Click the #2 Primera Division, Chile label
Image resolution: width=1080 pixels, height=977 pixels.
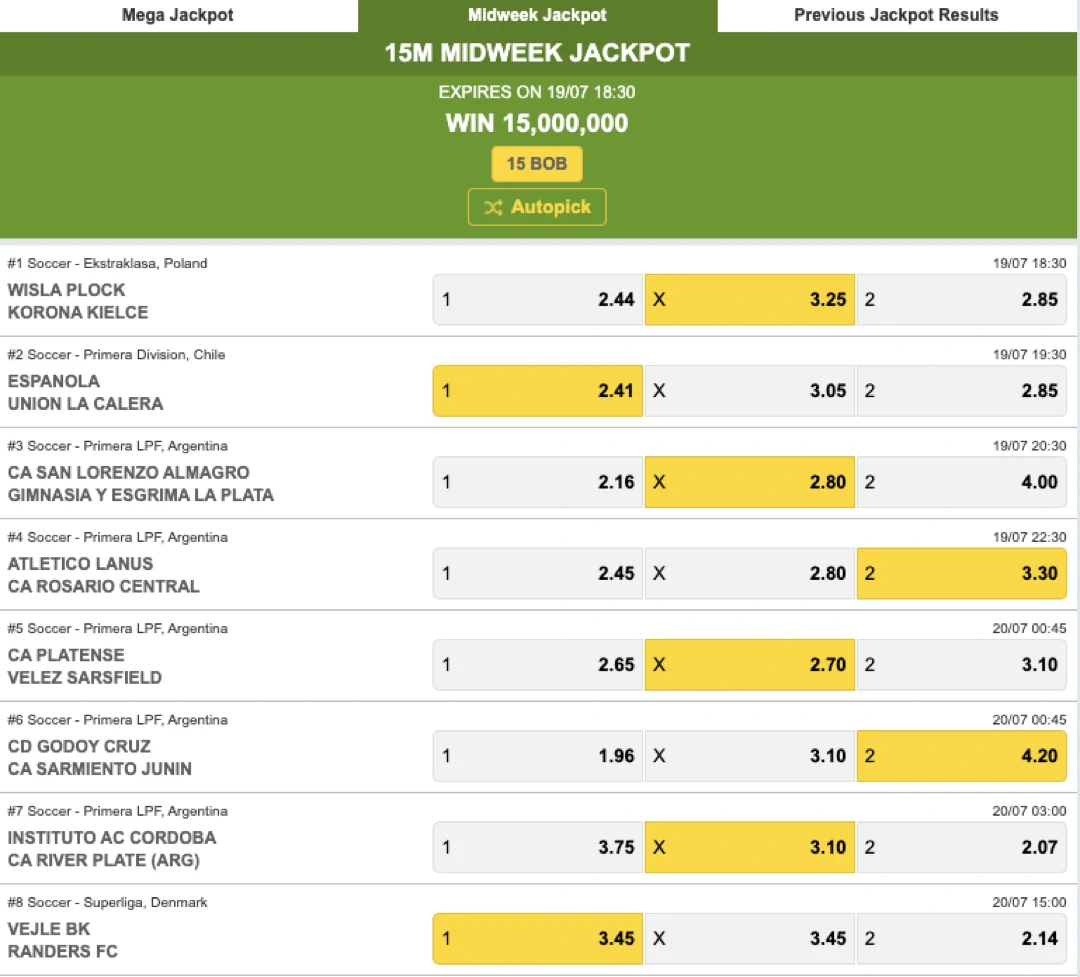click(x=116, y=355)
